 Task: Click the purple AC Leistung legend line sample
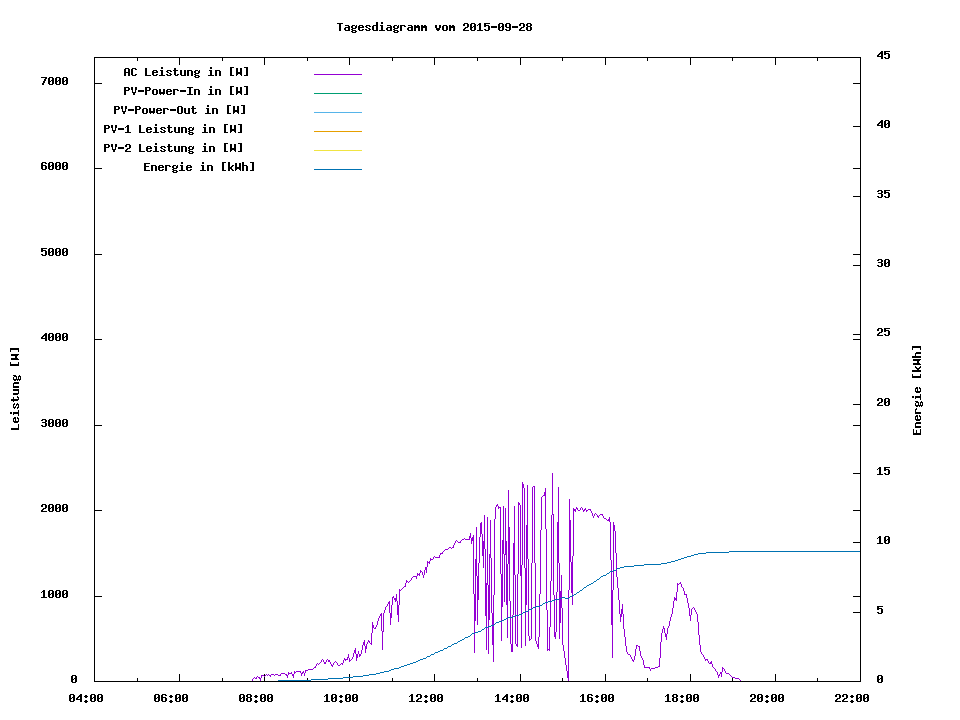pyautogui.click(x=337, y=74)
